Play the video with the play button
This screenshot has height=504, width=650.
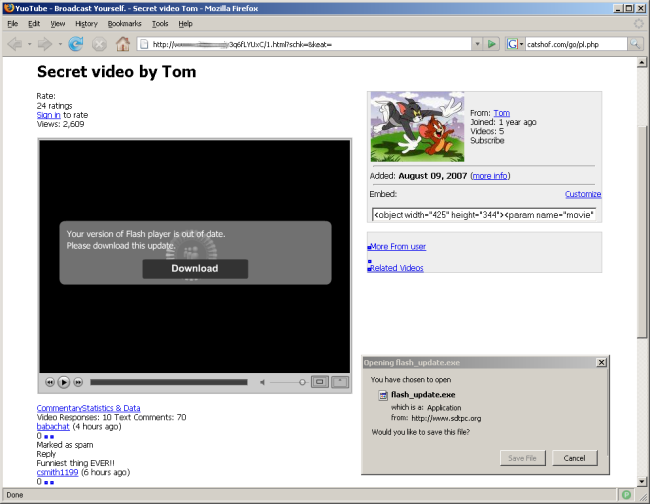pos(63,382)
